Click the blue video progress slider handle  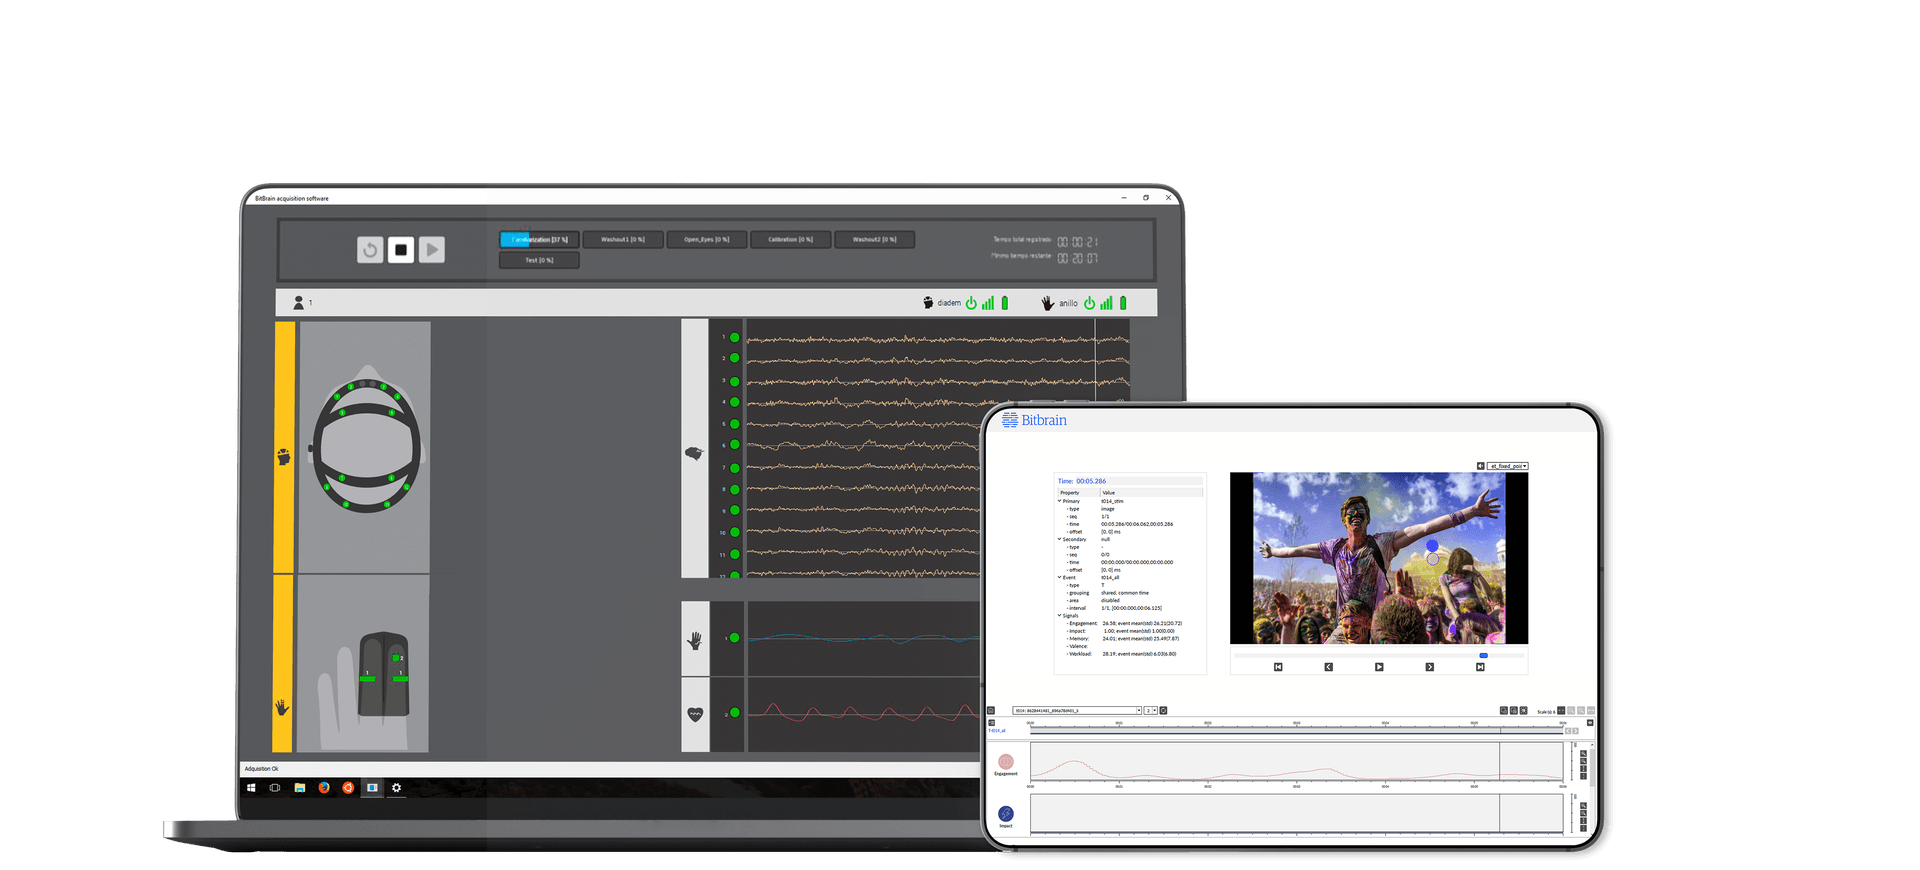(1483, 656)
